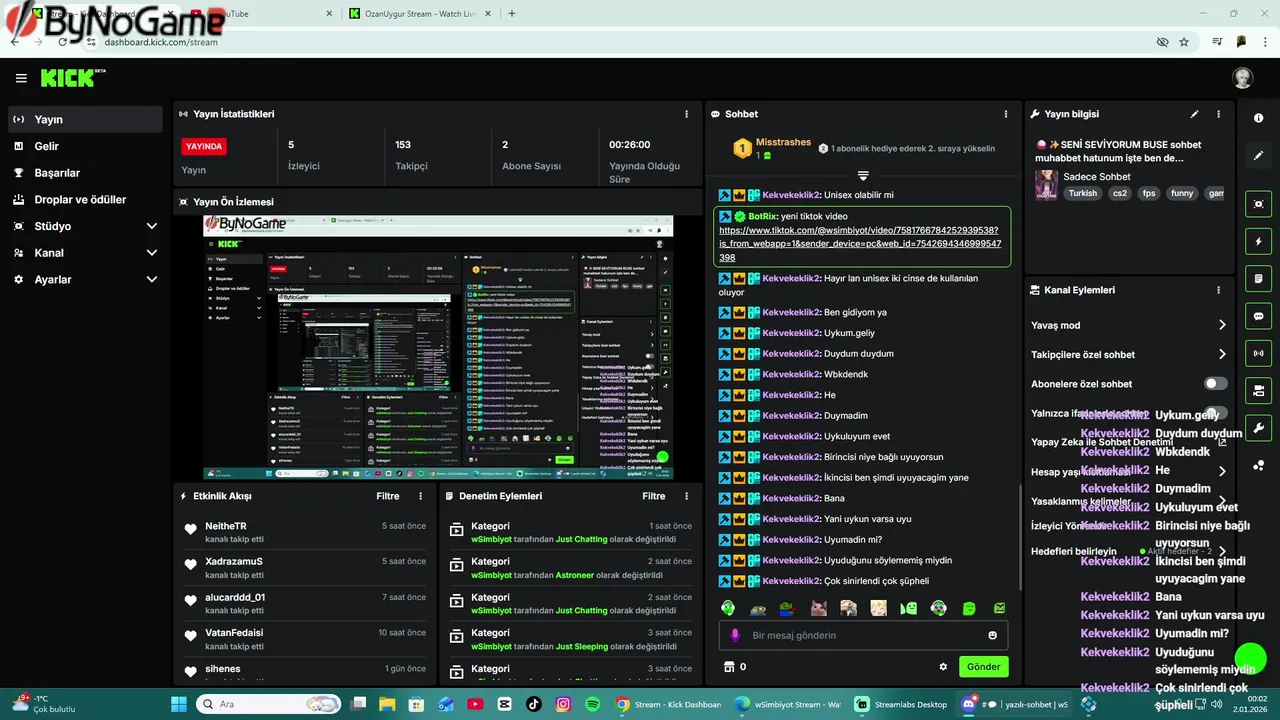Screen dimensions: 1280x720
Task: Click the stream preview thumbnail
Action: click(438, 347)
